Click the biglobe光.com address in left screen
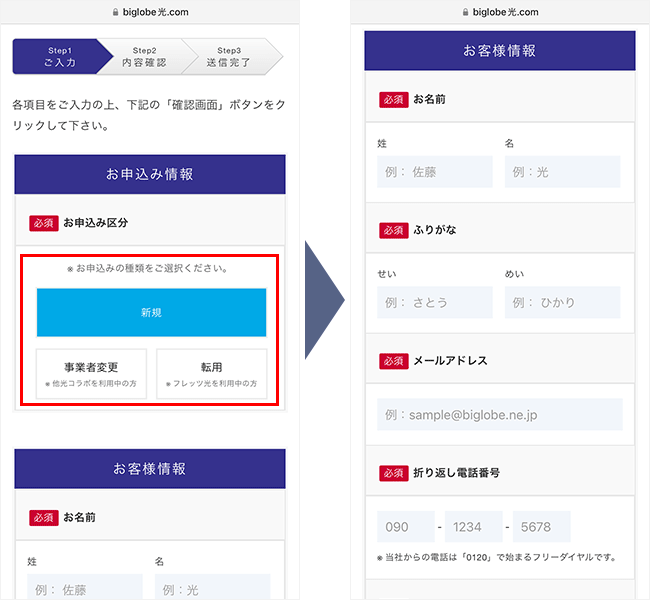 tap(155, 12)
